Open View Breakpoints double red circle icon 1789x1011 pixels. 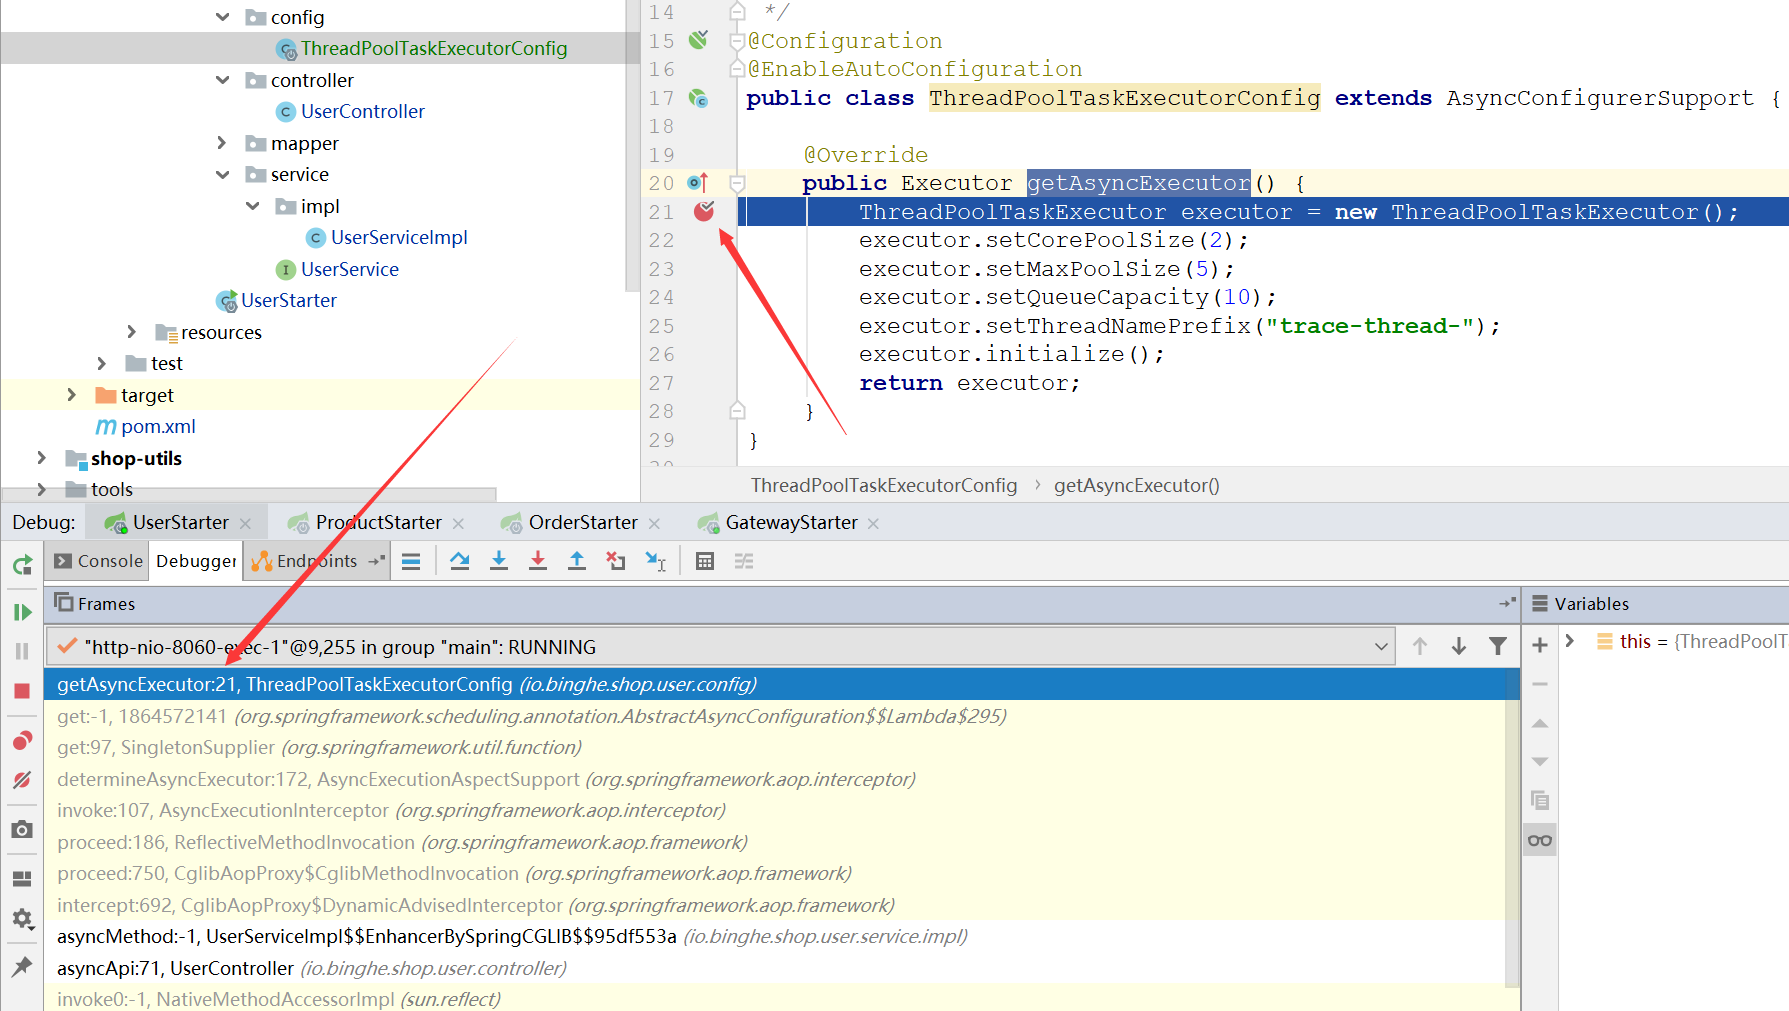click(22, 741)
